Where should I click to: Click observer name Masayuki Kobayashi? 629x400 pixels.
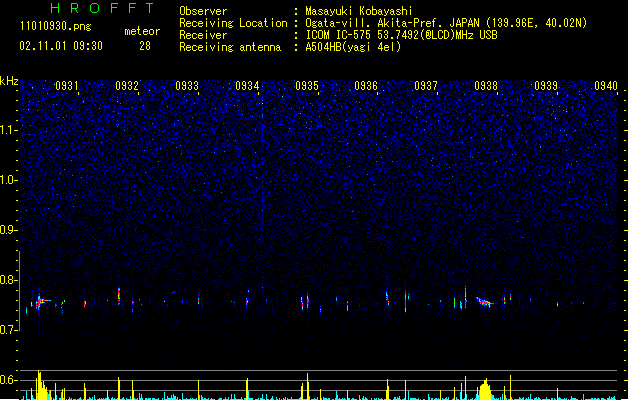(359, 11)
